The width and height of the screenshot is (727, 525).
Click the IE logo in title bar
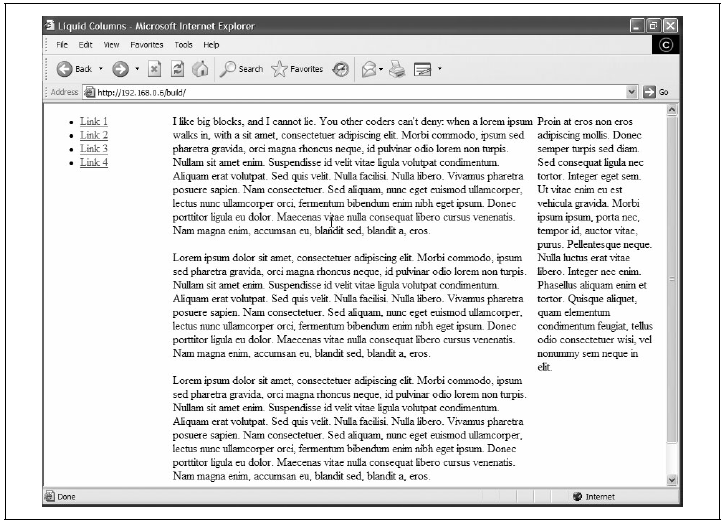tap(50, 26)
